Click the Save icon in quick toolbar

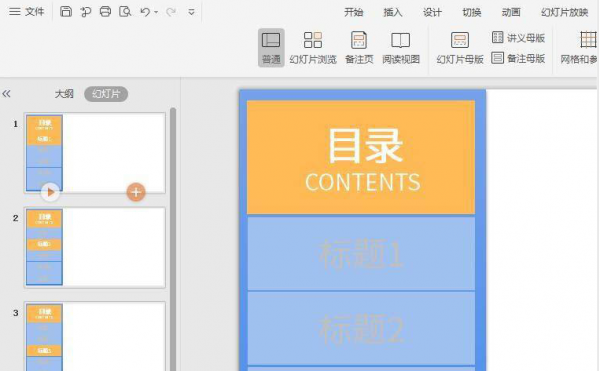point(66,12)
